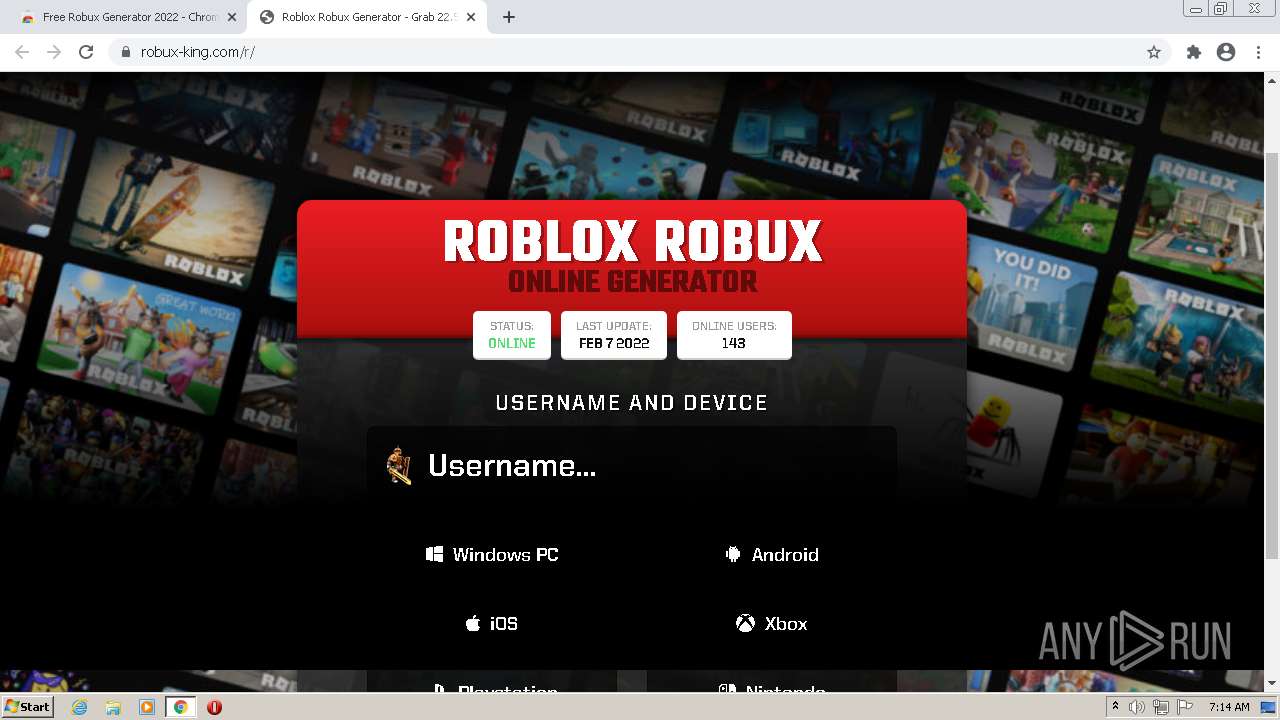The width and height of the screenshot is (1280, 720).
Task: Open a new browser tab
Action: (x=509, y=17)
